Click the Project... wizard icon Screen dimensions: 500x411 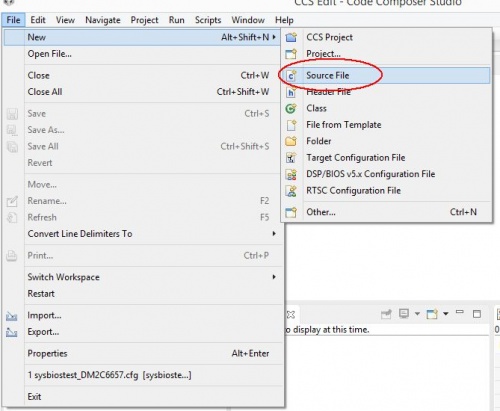[x=291, y=54]
